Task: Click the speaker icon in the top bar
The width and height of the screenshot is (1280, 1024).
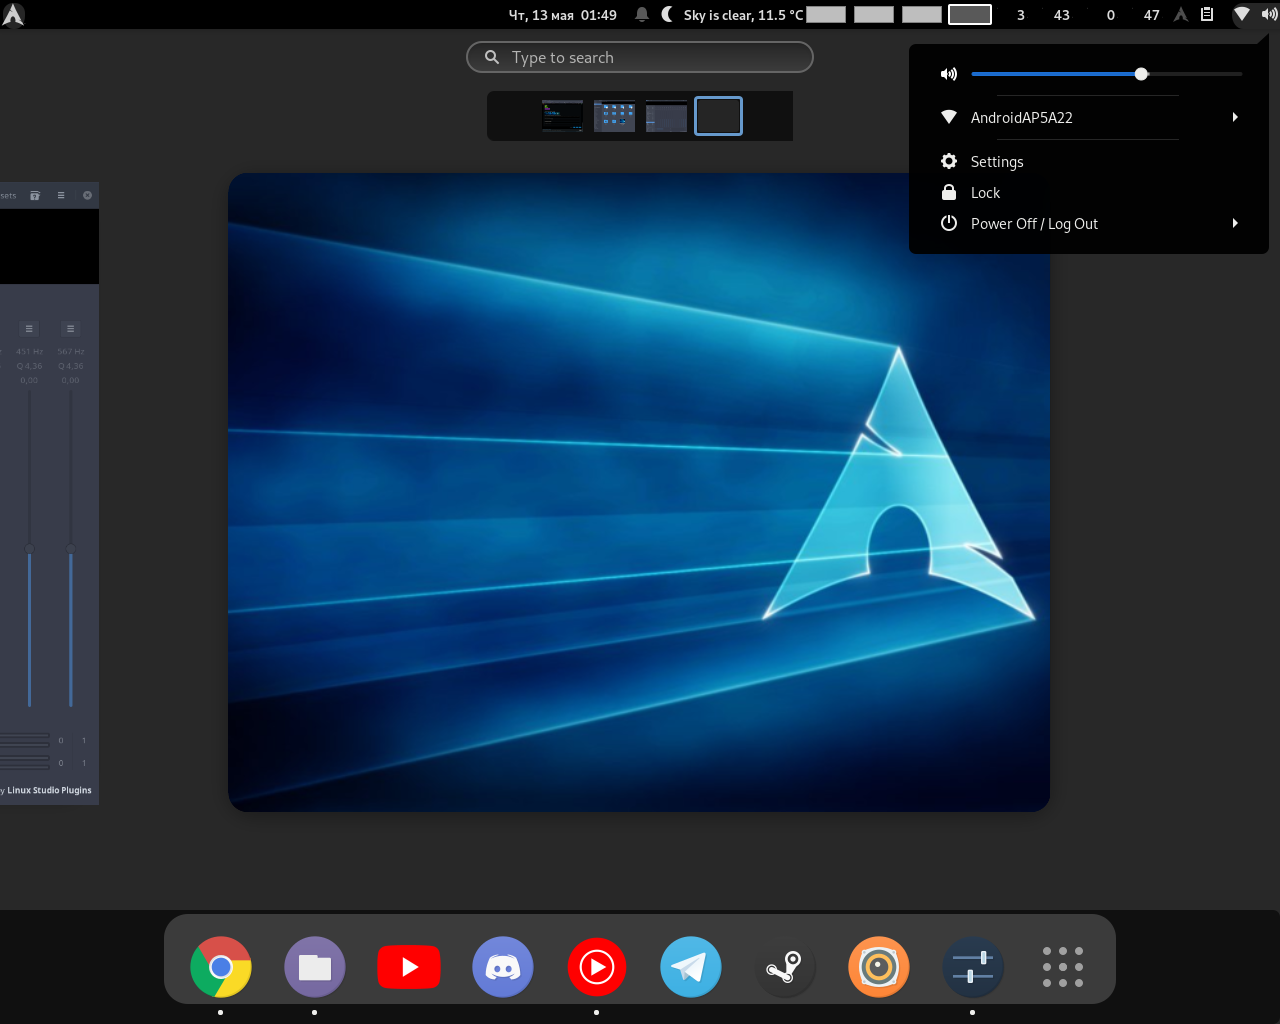Action: coord(1269,14)
